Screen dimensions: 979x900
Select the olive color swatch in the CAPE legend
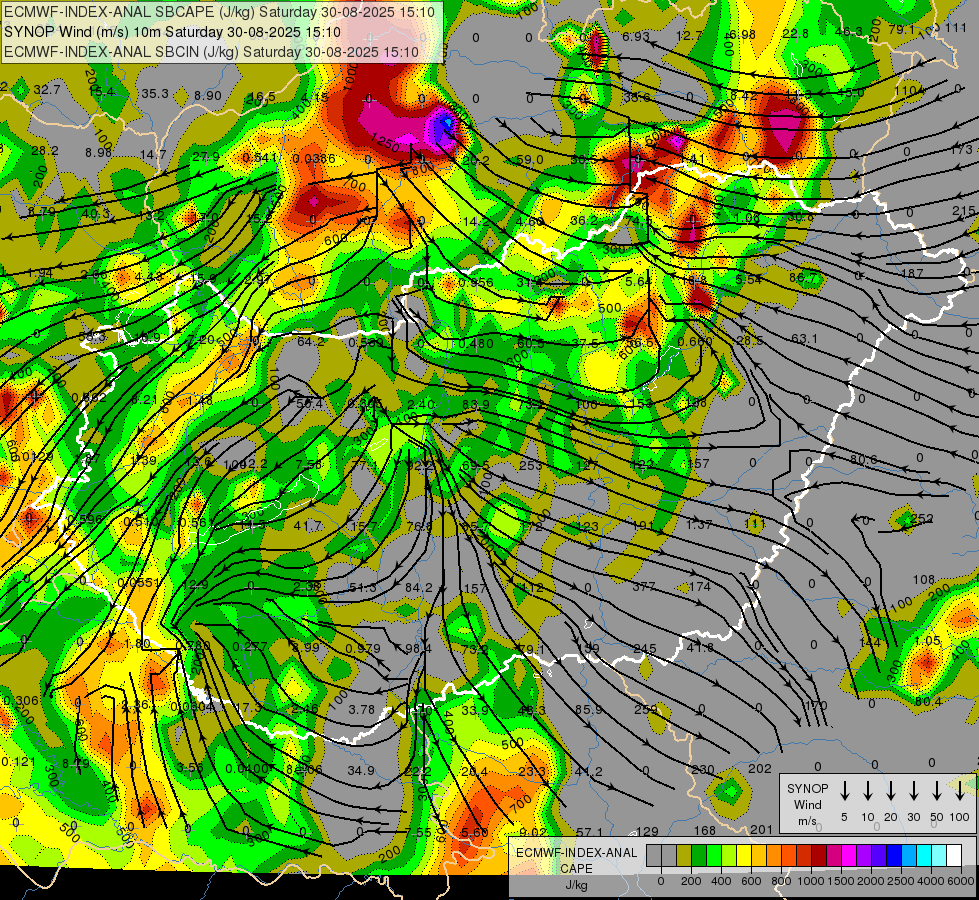(684, 856)
